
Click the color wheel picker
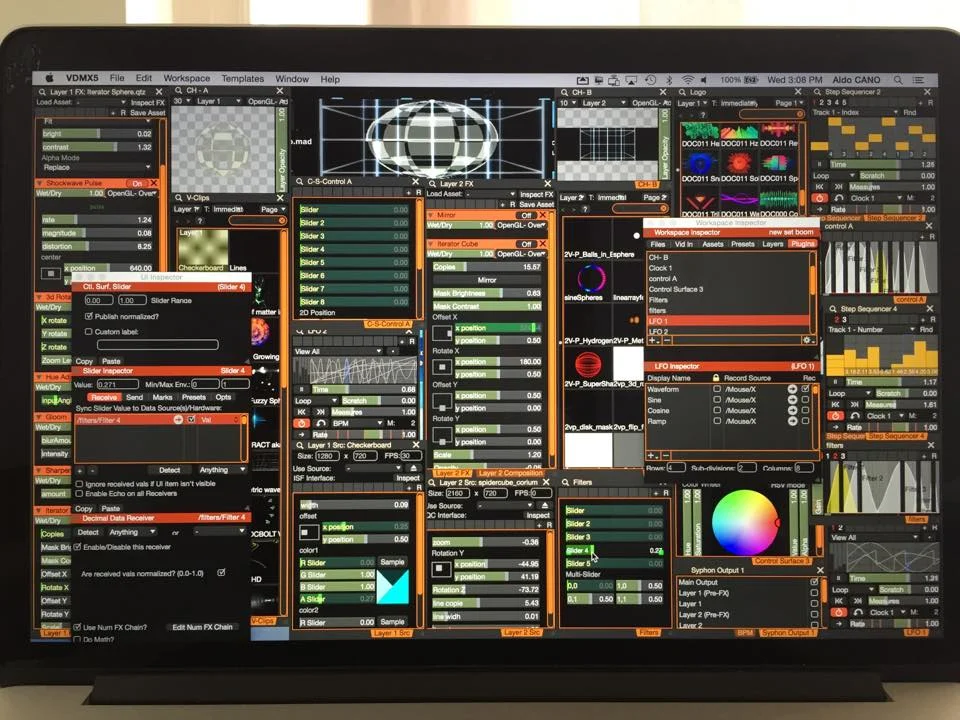point(744,522)
